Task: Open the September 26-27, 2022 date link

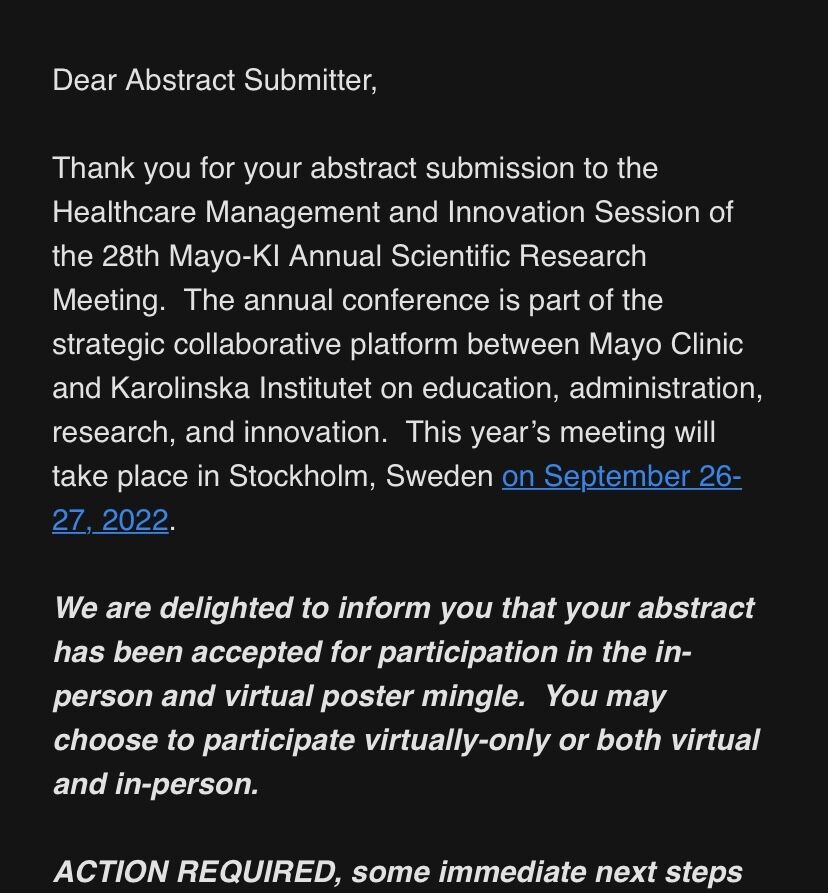Action: pos(621,477)
